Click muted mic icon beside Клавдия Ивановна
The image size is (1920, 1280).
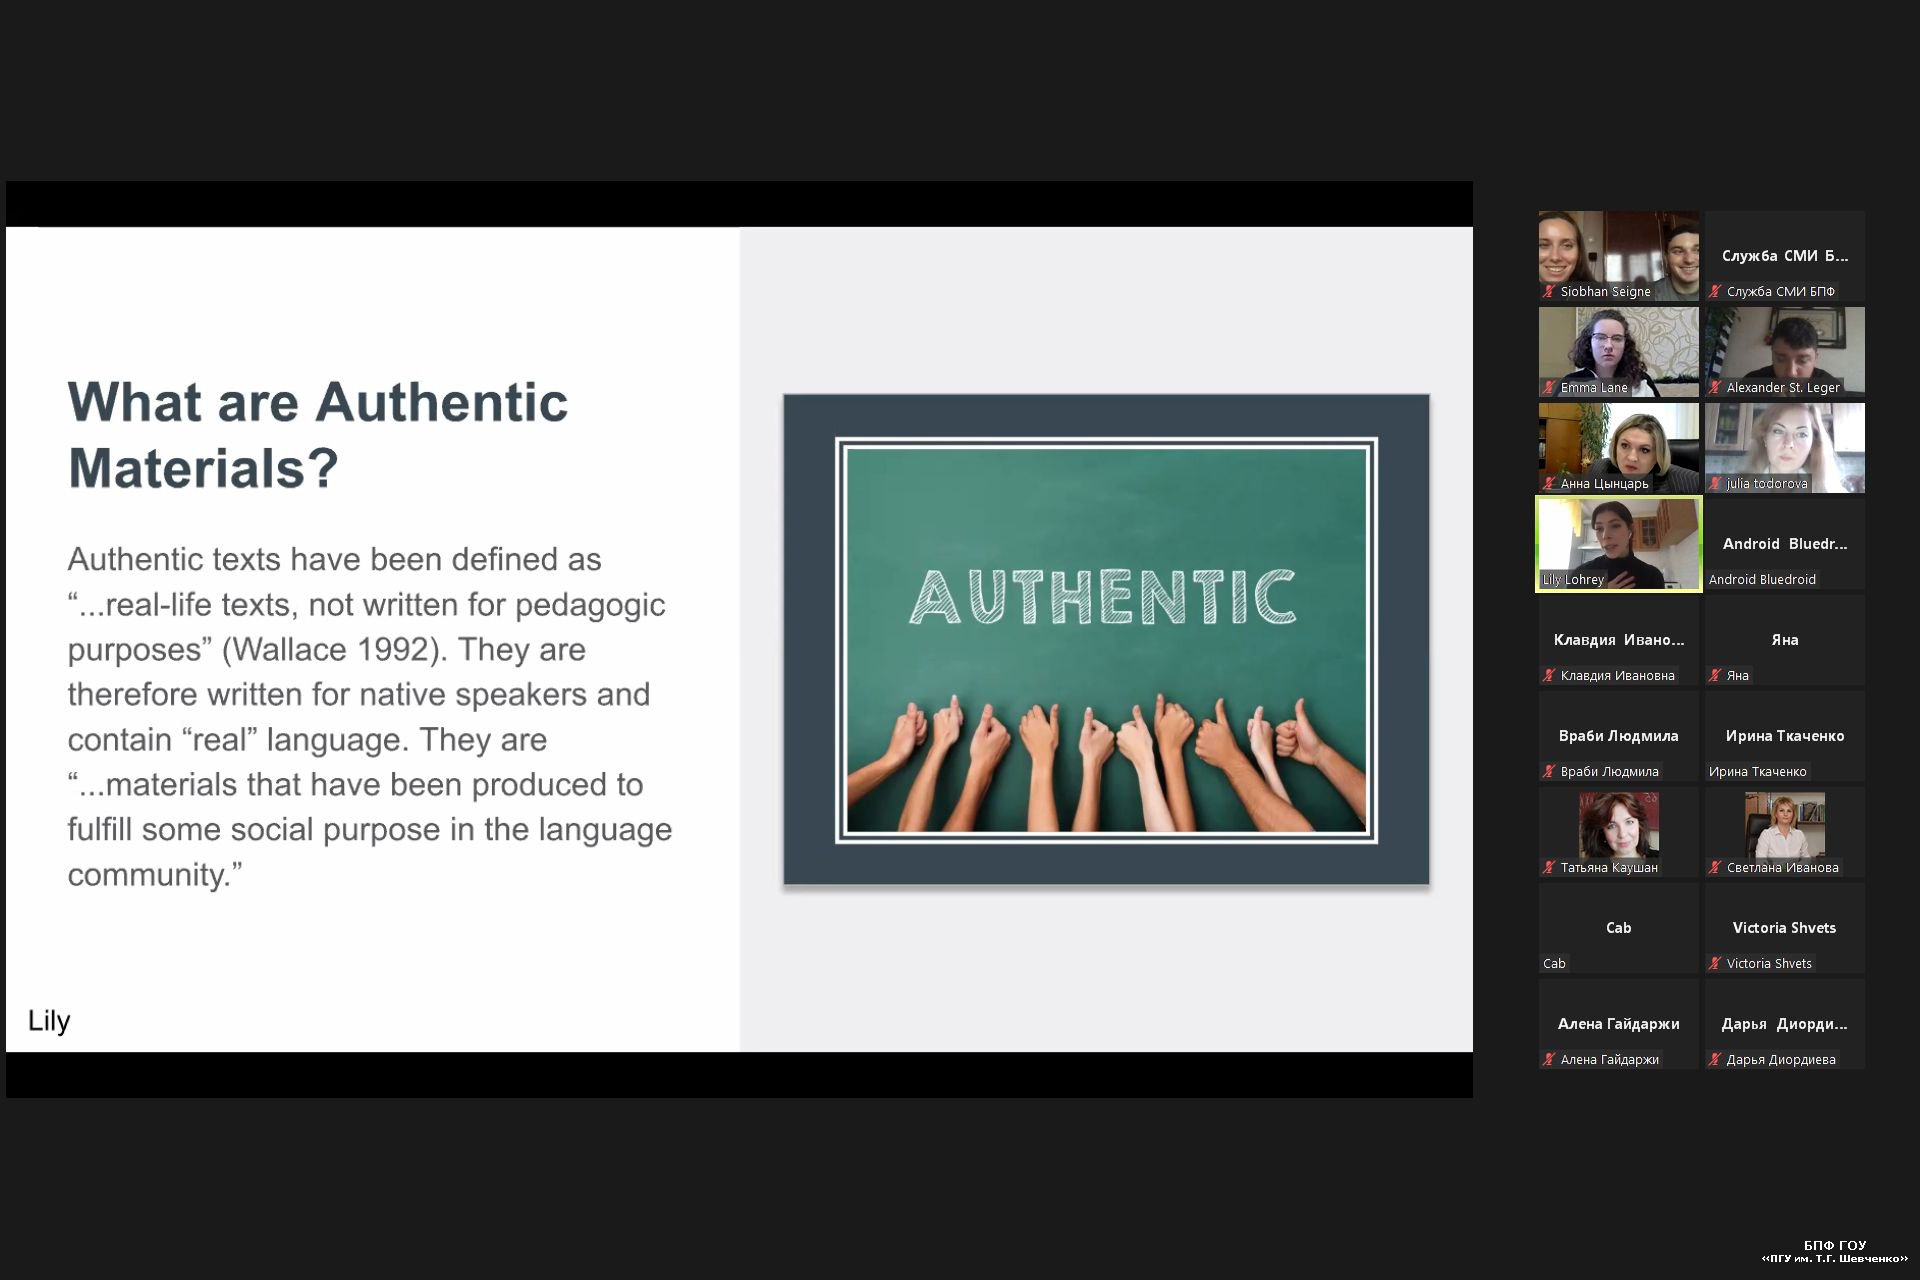point(1549,676)
